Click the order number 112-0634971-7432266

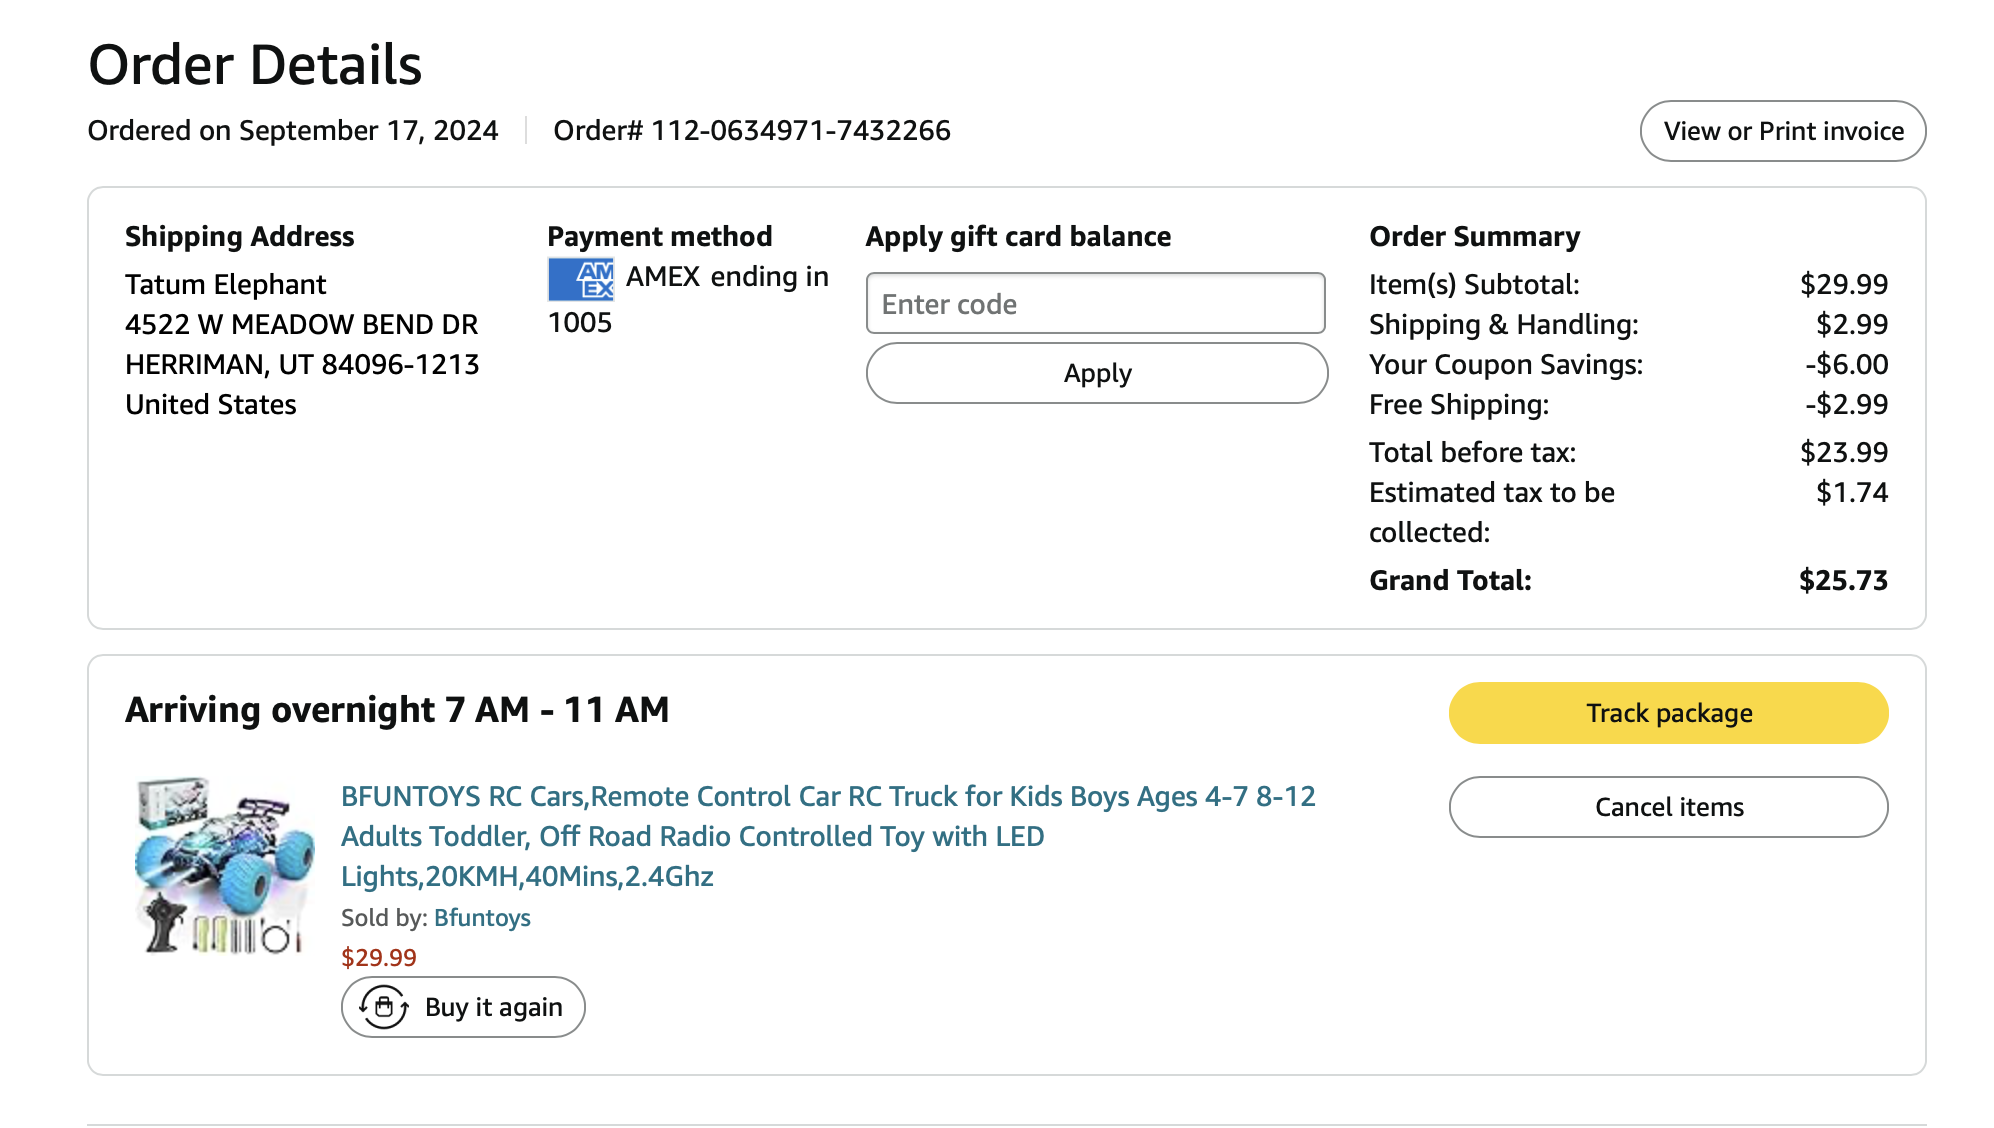800,131
